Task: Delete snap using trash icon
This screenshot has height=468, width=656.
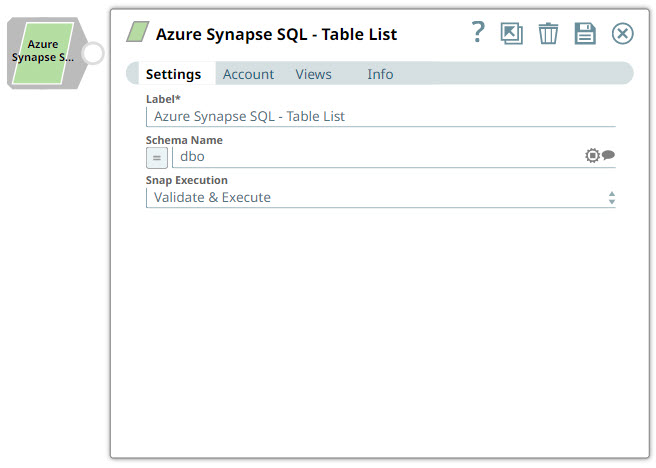Action: [x=548, y=33]
